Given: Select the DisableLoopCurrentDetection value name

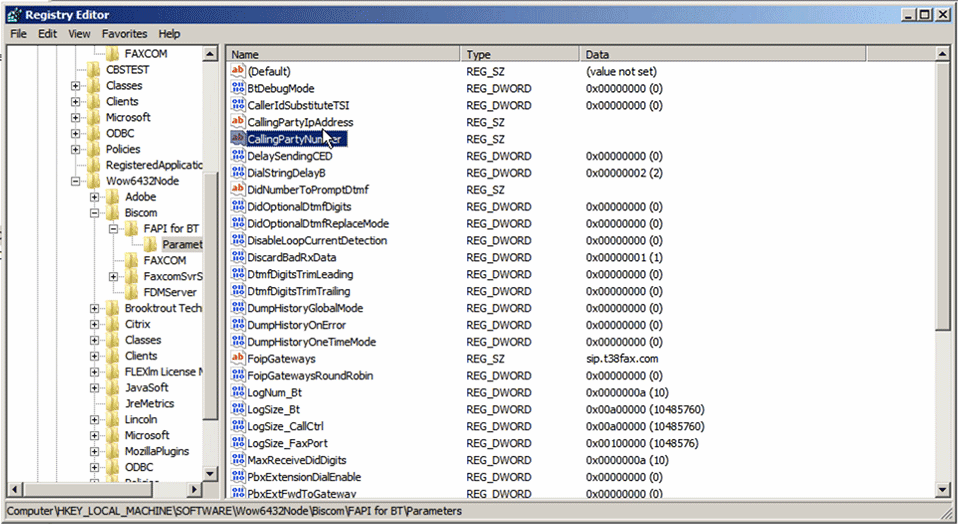Looking at the screenshot, I should pyautogui.click(x=317, y=241).
